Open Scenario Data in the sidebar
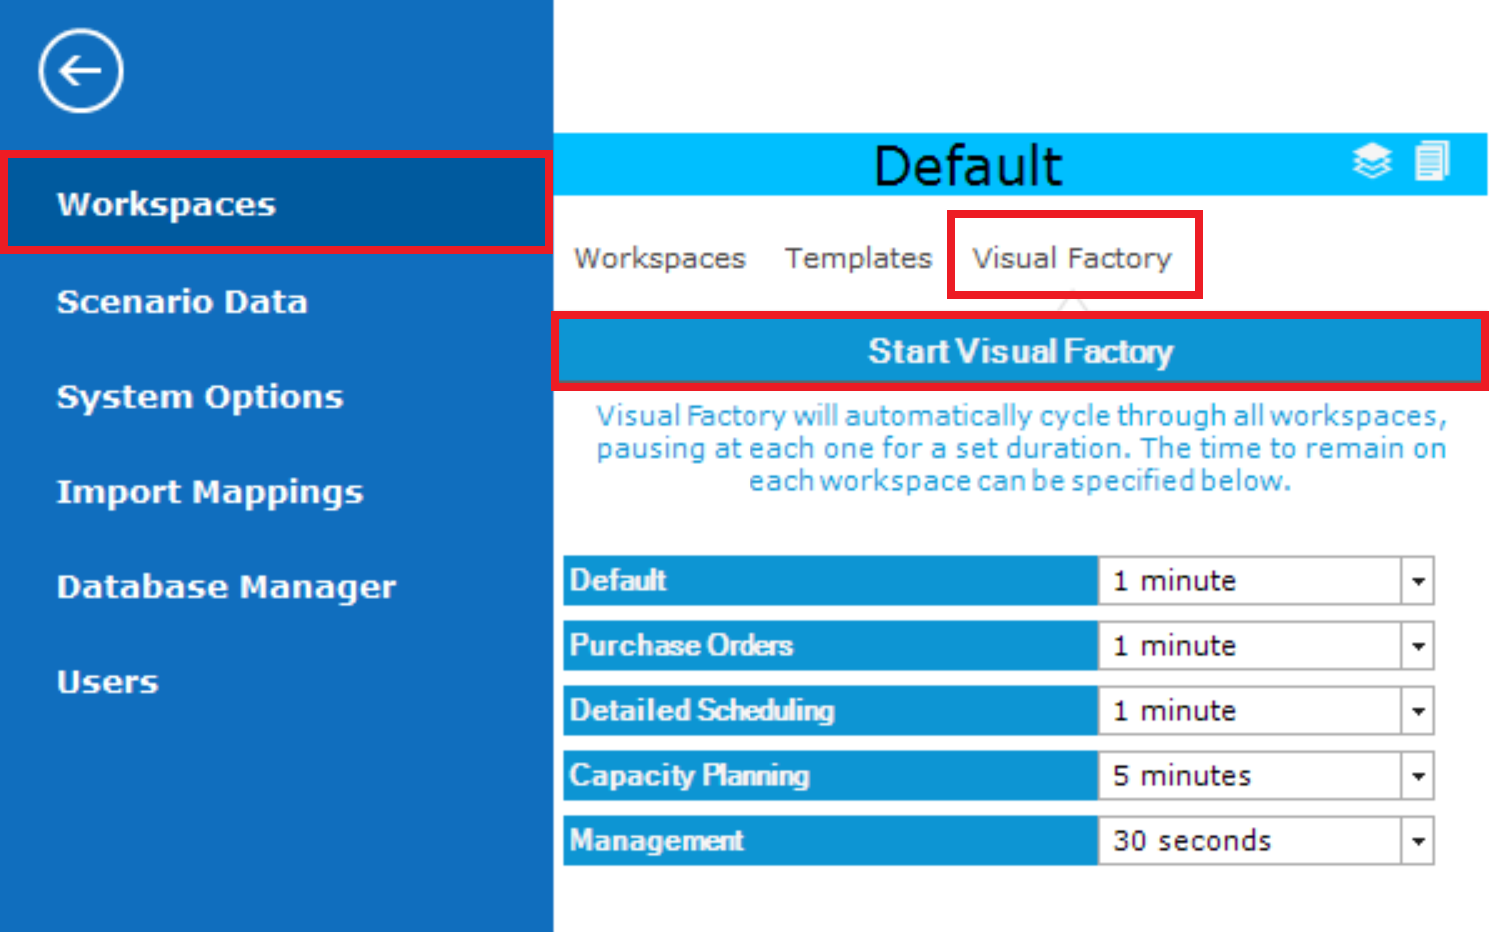This screenshot has height=932, width=1505. pos(182,301)
